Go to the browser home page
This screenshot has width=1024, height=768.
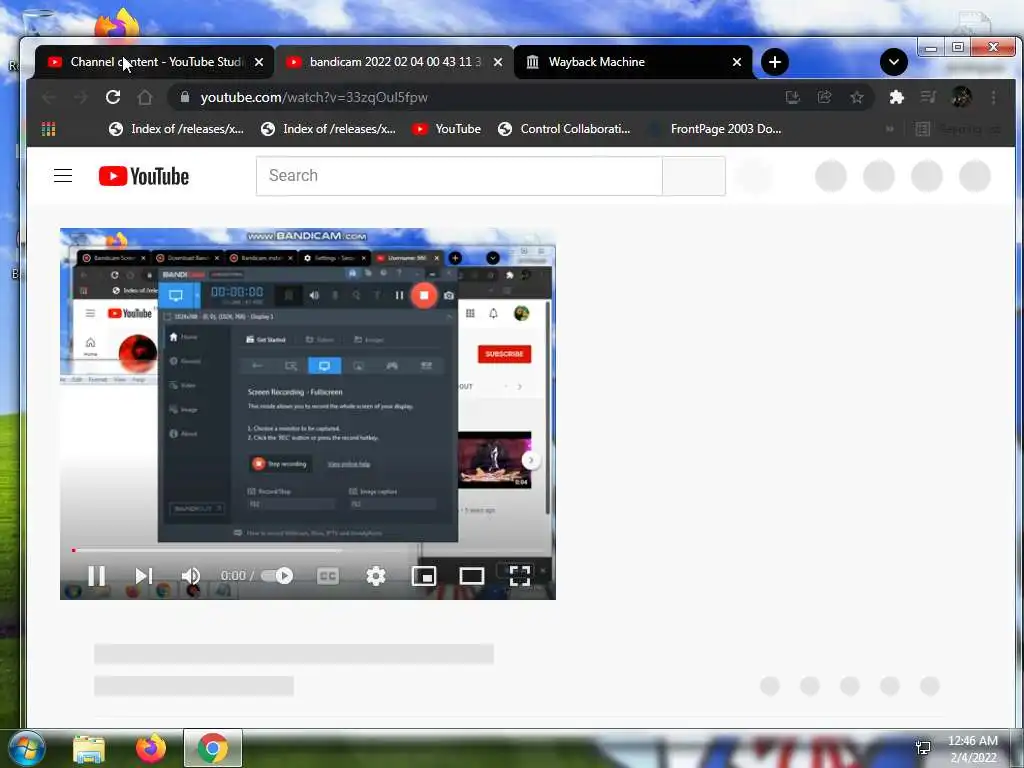tap(145, 97)
